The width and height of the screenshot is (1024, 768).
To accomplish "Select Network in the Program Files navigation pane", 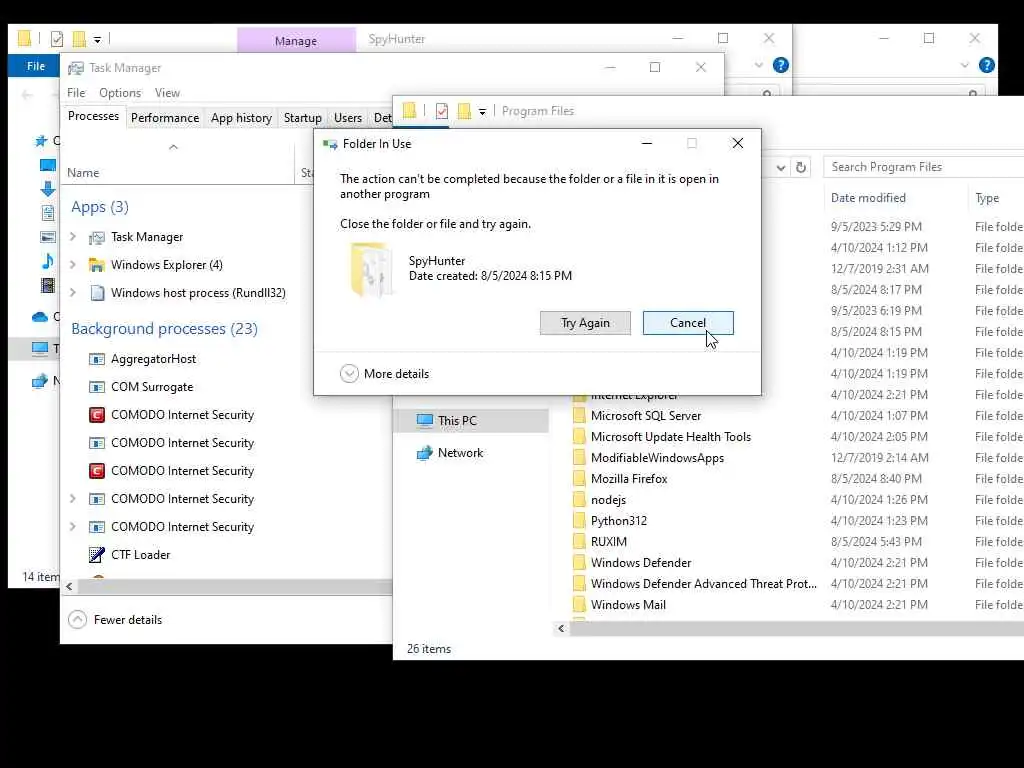I will tap(460, 453).
